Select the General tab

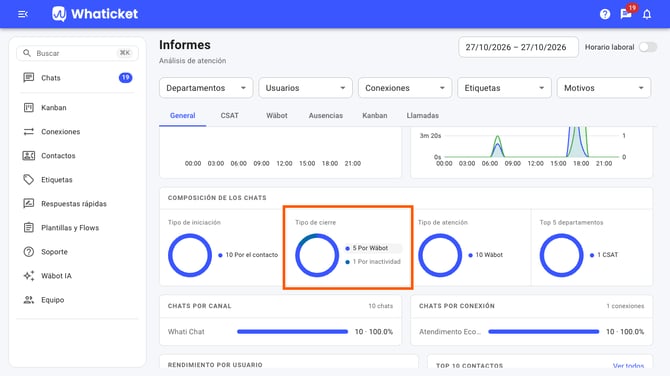pos(182,115)
